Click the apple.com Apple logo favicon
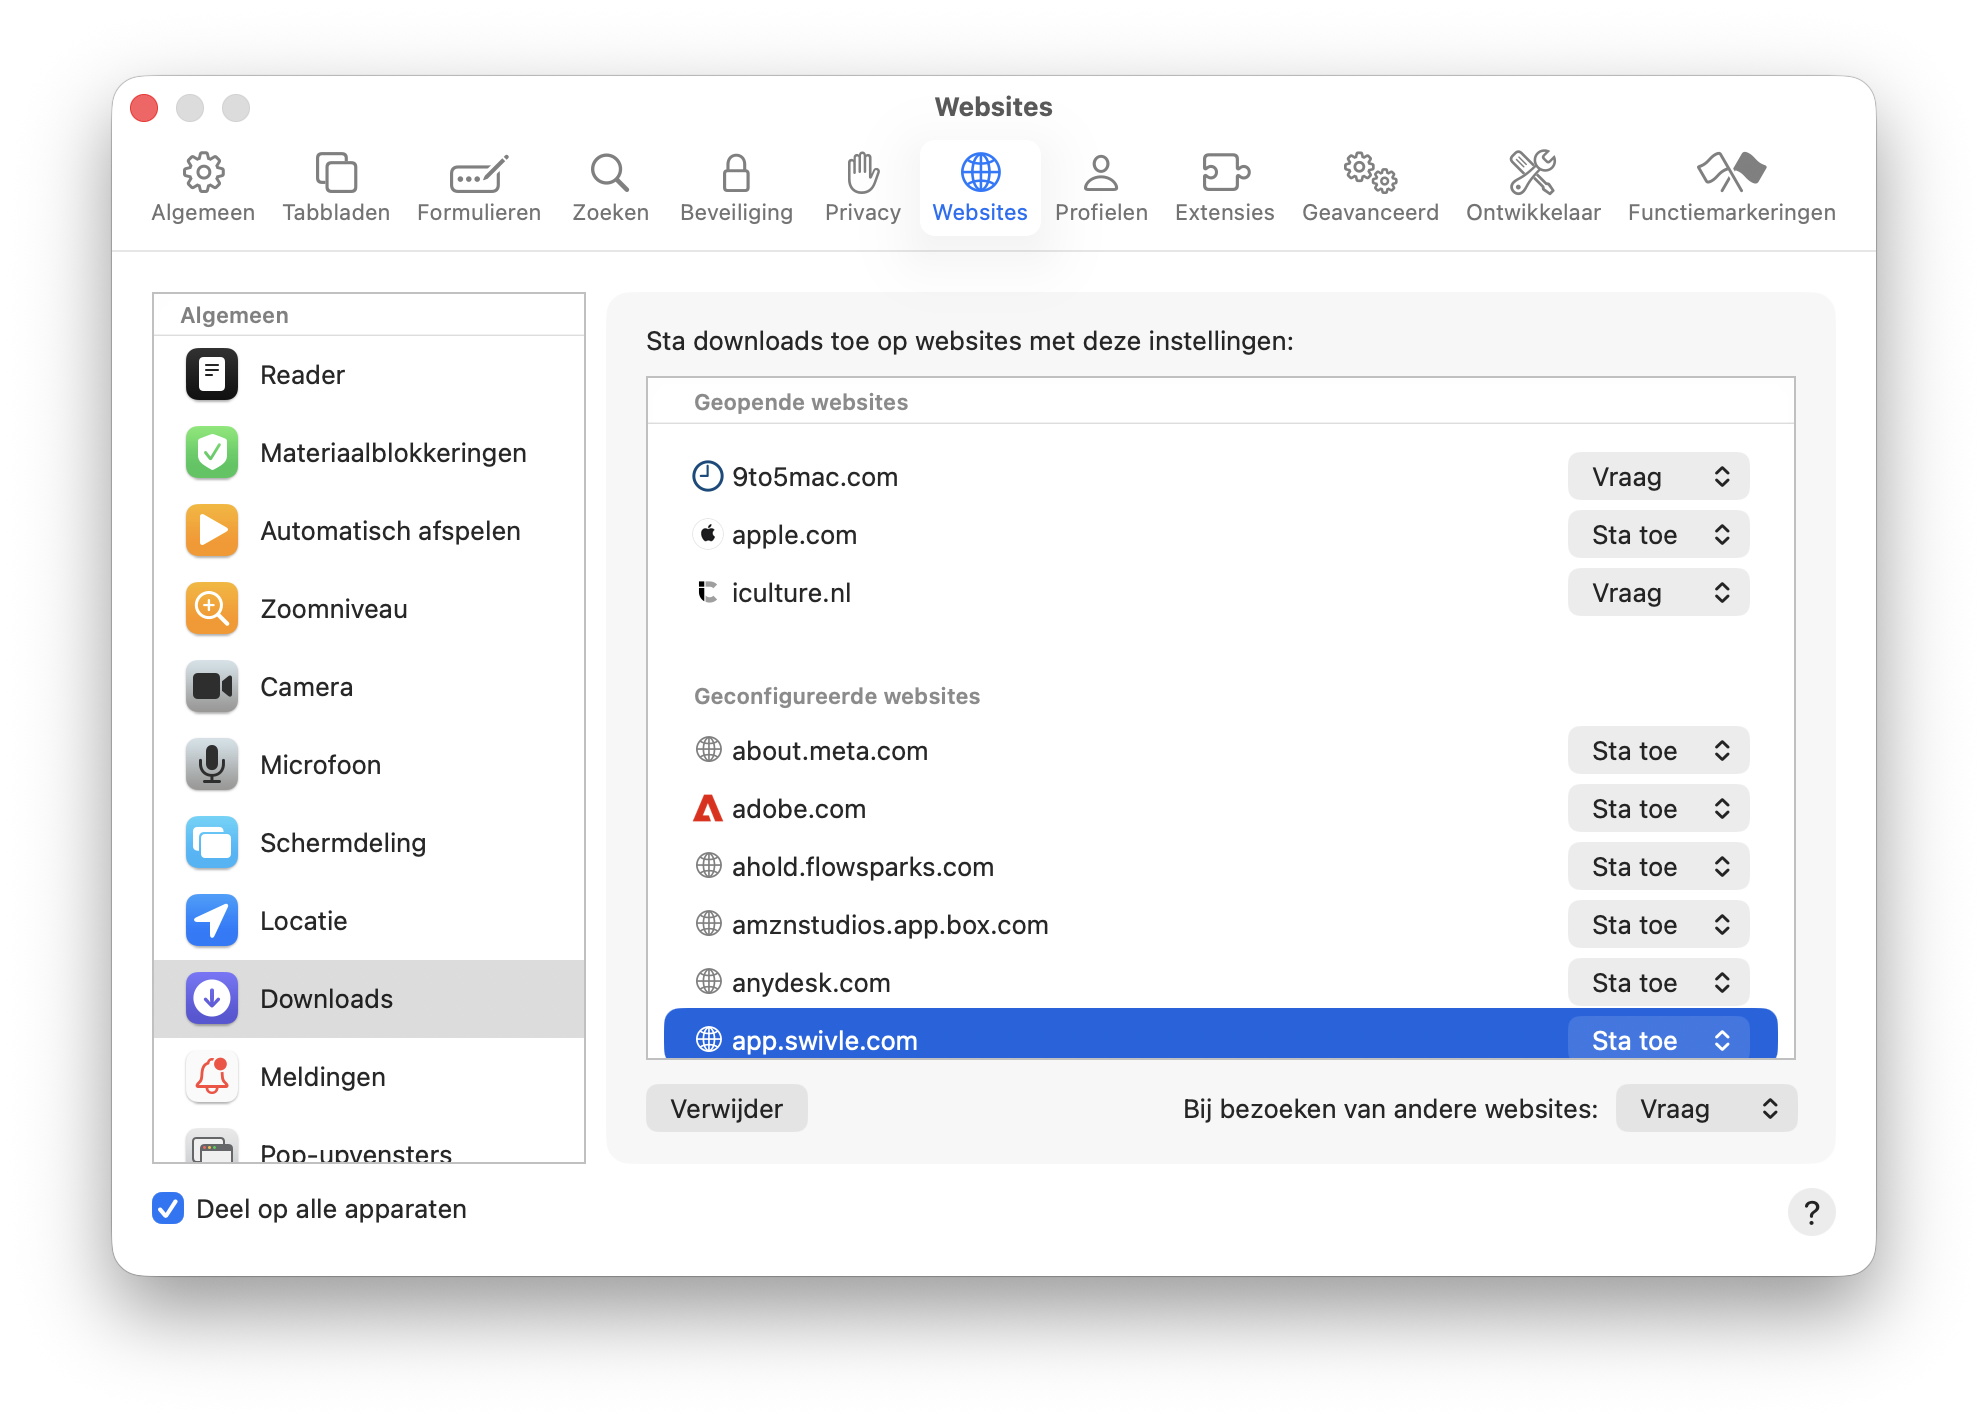The width and height of the screenshot is (1988, 1424). click(x=708, y=534)
